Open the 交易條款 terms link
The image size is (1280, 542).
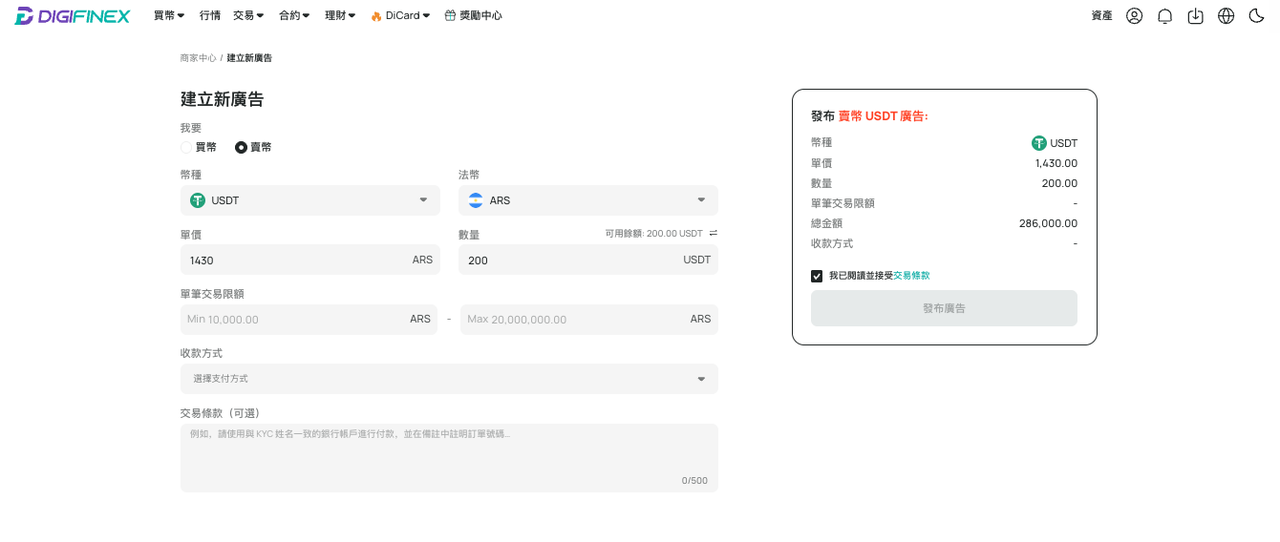tap(911, 276)
